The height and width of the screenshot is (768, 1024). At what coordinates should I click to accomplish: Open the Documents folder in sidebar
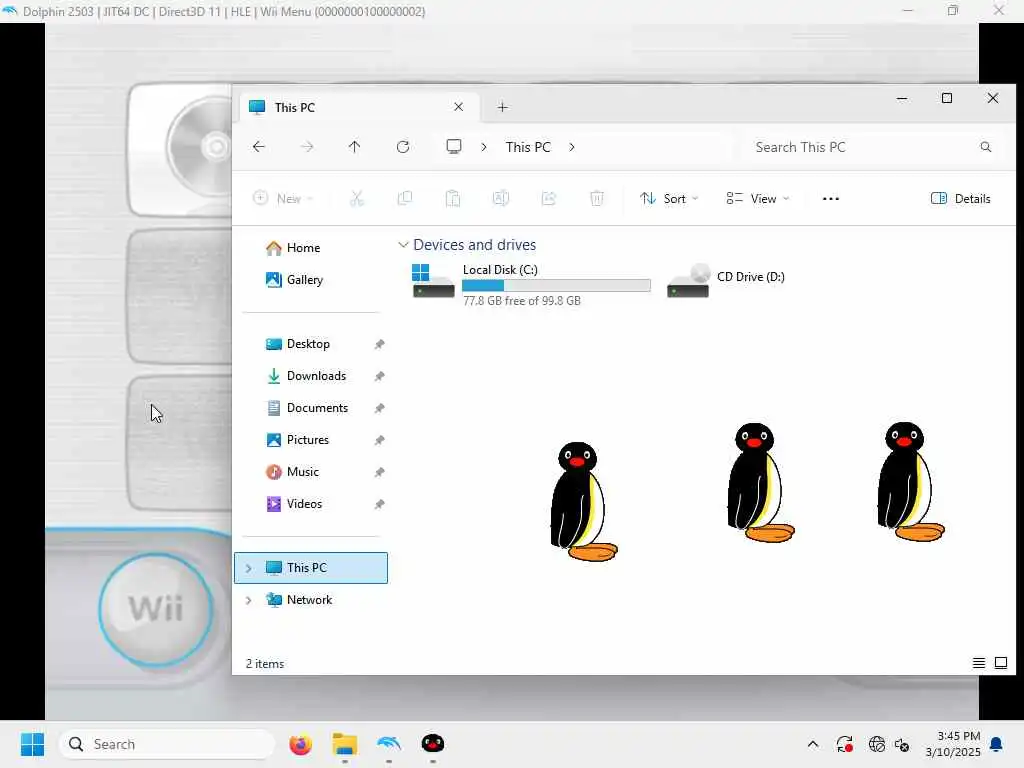(317, 408)
